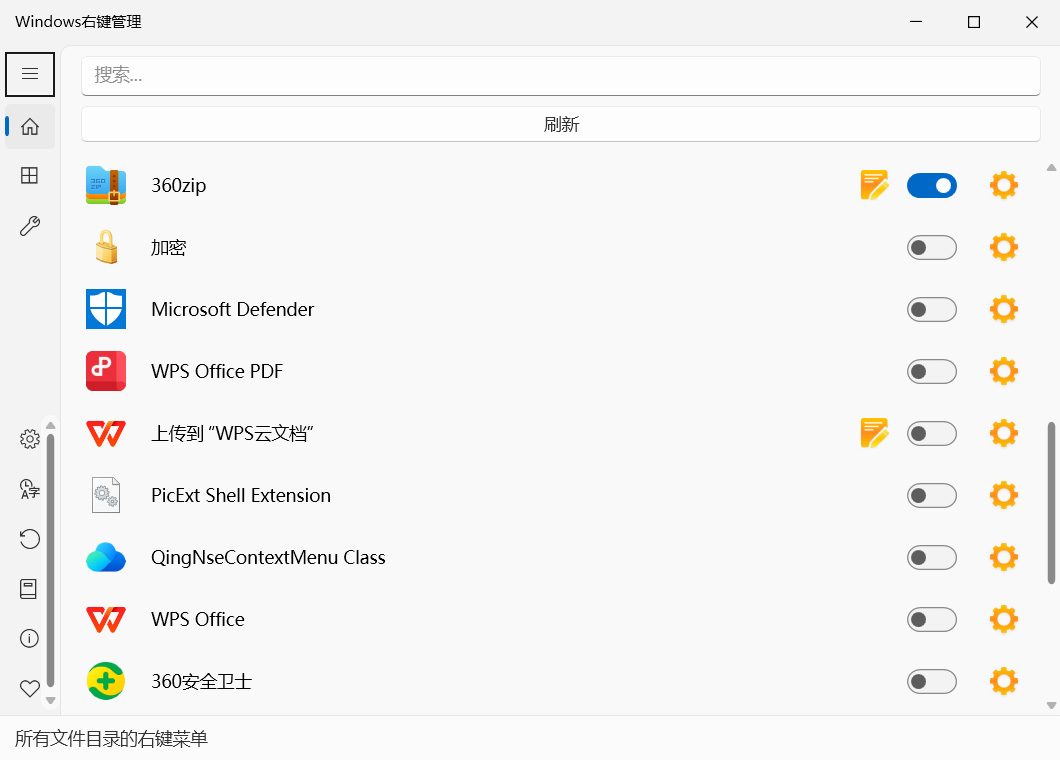Open settings gear in left sidebar
Viewport: 1060px width, 760px height.
tap(30, 439)
